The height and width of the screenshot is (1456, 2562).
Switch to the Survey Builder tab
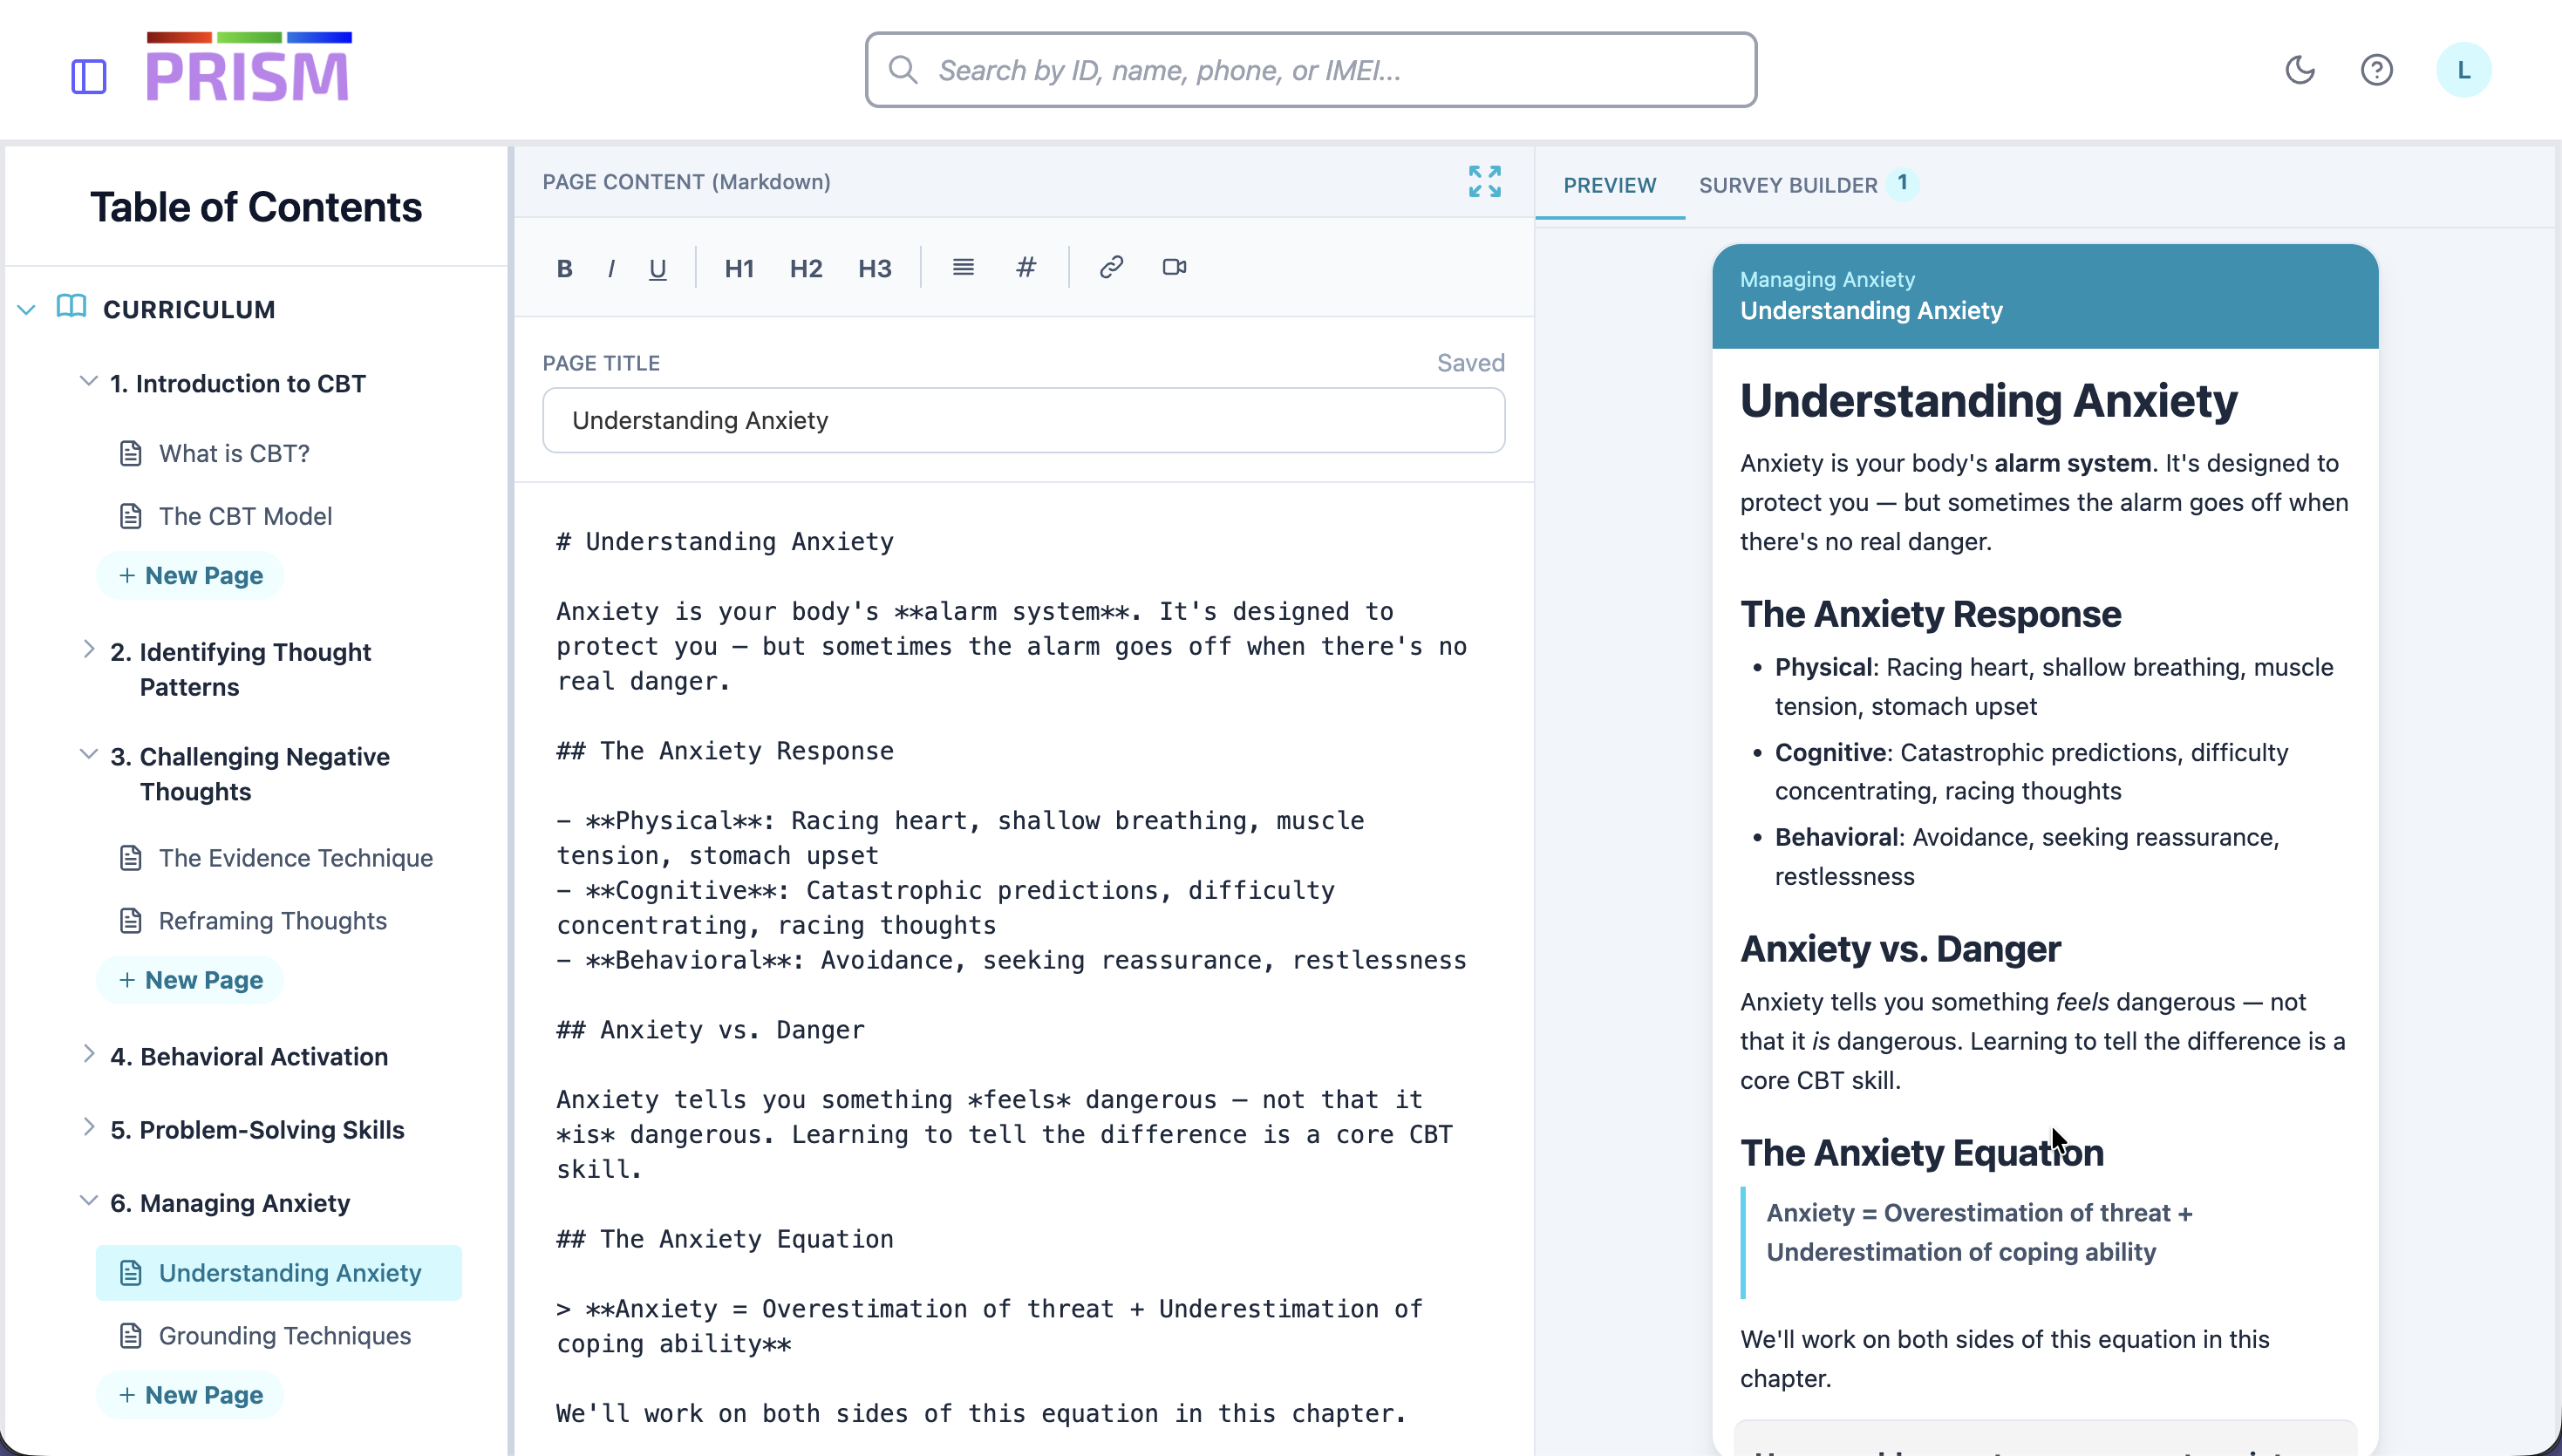coord(1788,184)
